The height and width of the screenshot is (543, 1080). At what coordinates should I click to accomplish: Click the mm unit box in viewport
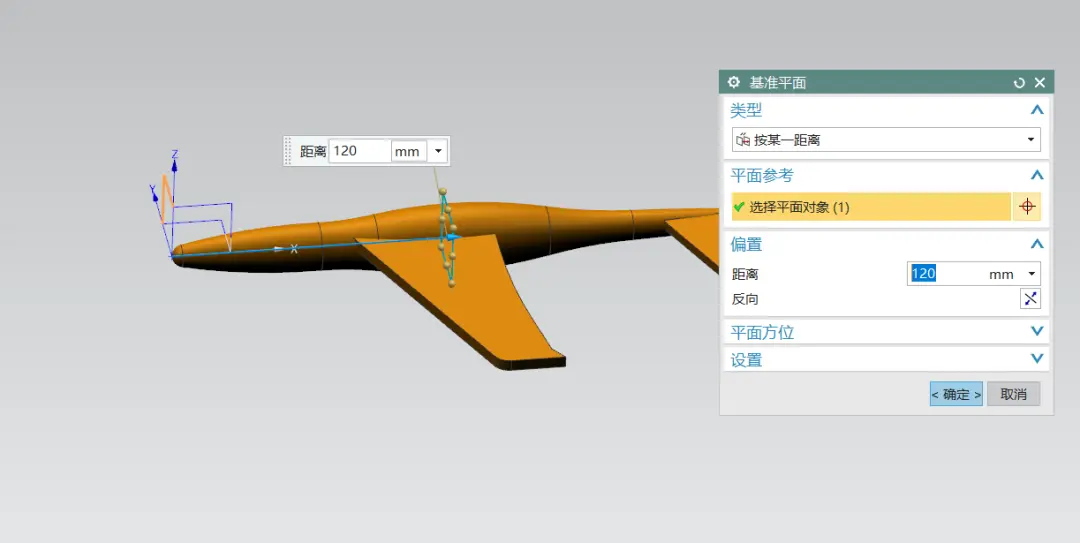point(408,151)
